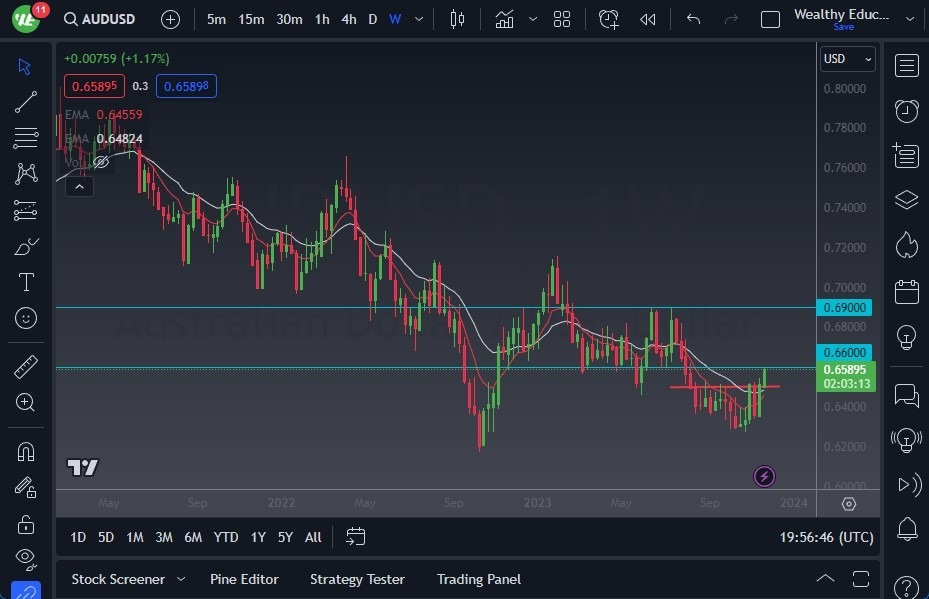Expand the timeframe dropdown next to W

pyautogui.click(x=417, y=18)
